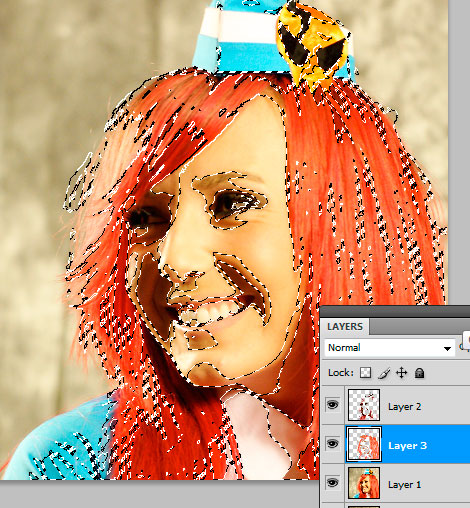Enable lock position cross-arrows icon
470x508 pixels.
402,373
